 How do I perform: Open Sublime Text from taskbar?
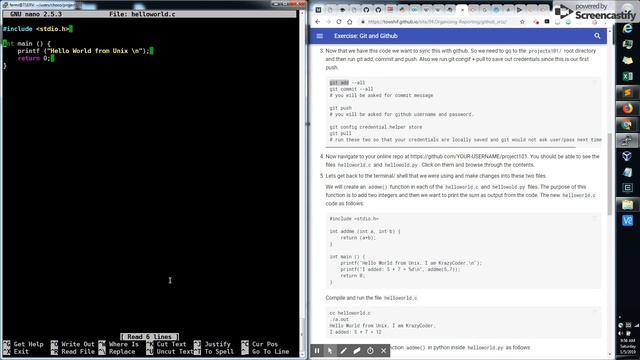click(627, 93)
